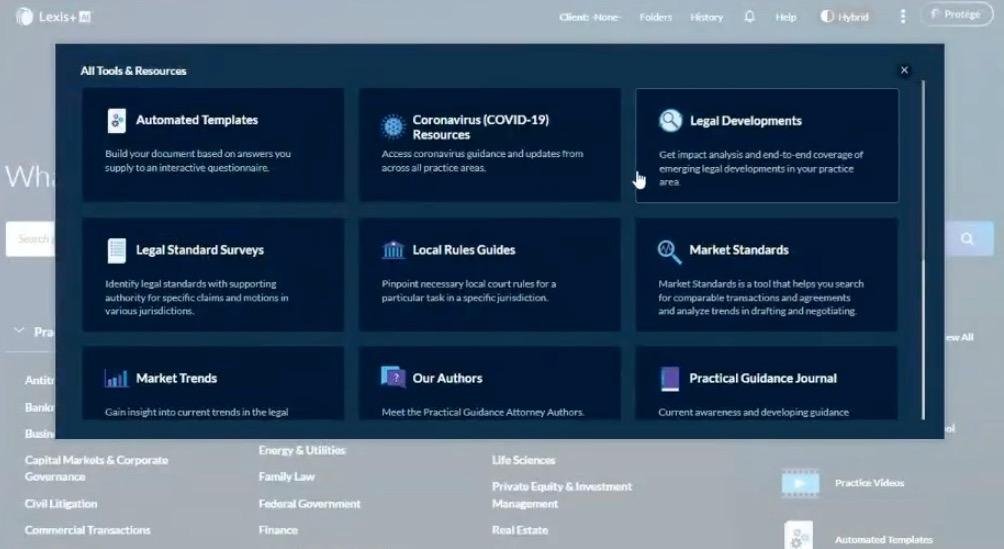Click the Our Authors icon
1004x549 pixels.
(393, 377)
